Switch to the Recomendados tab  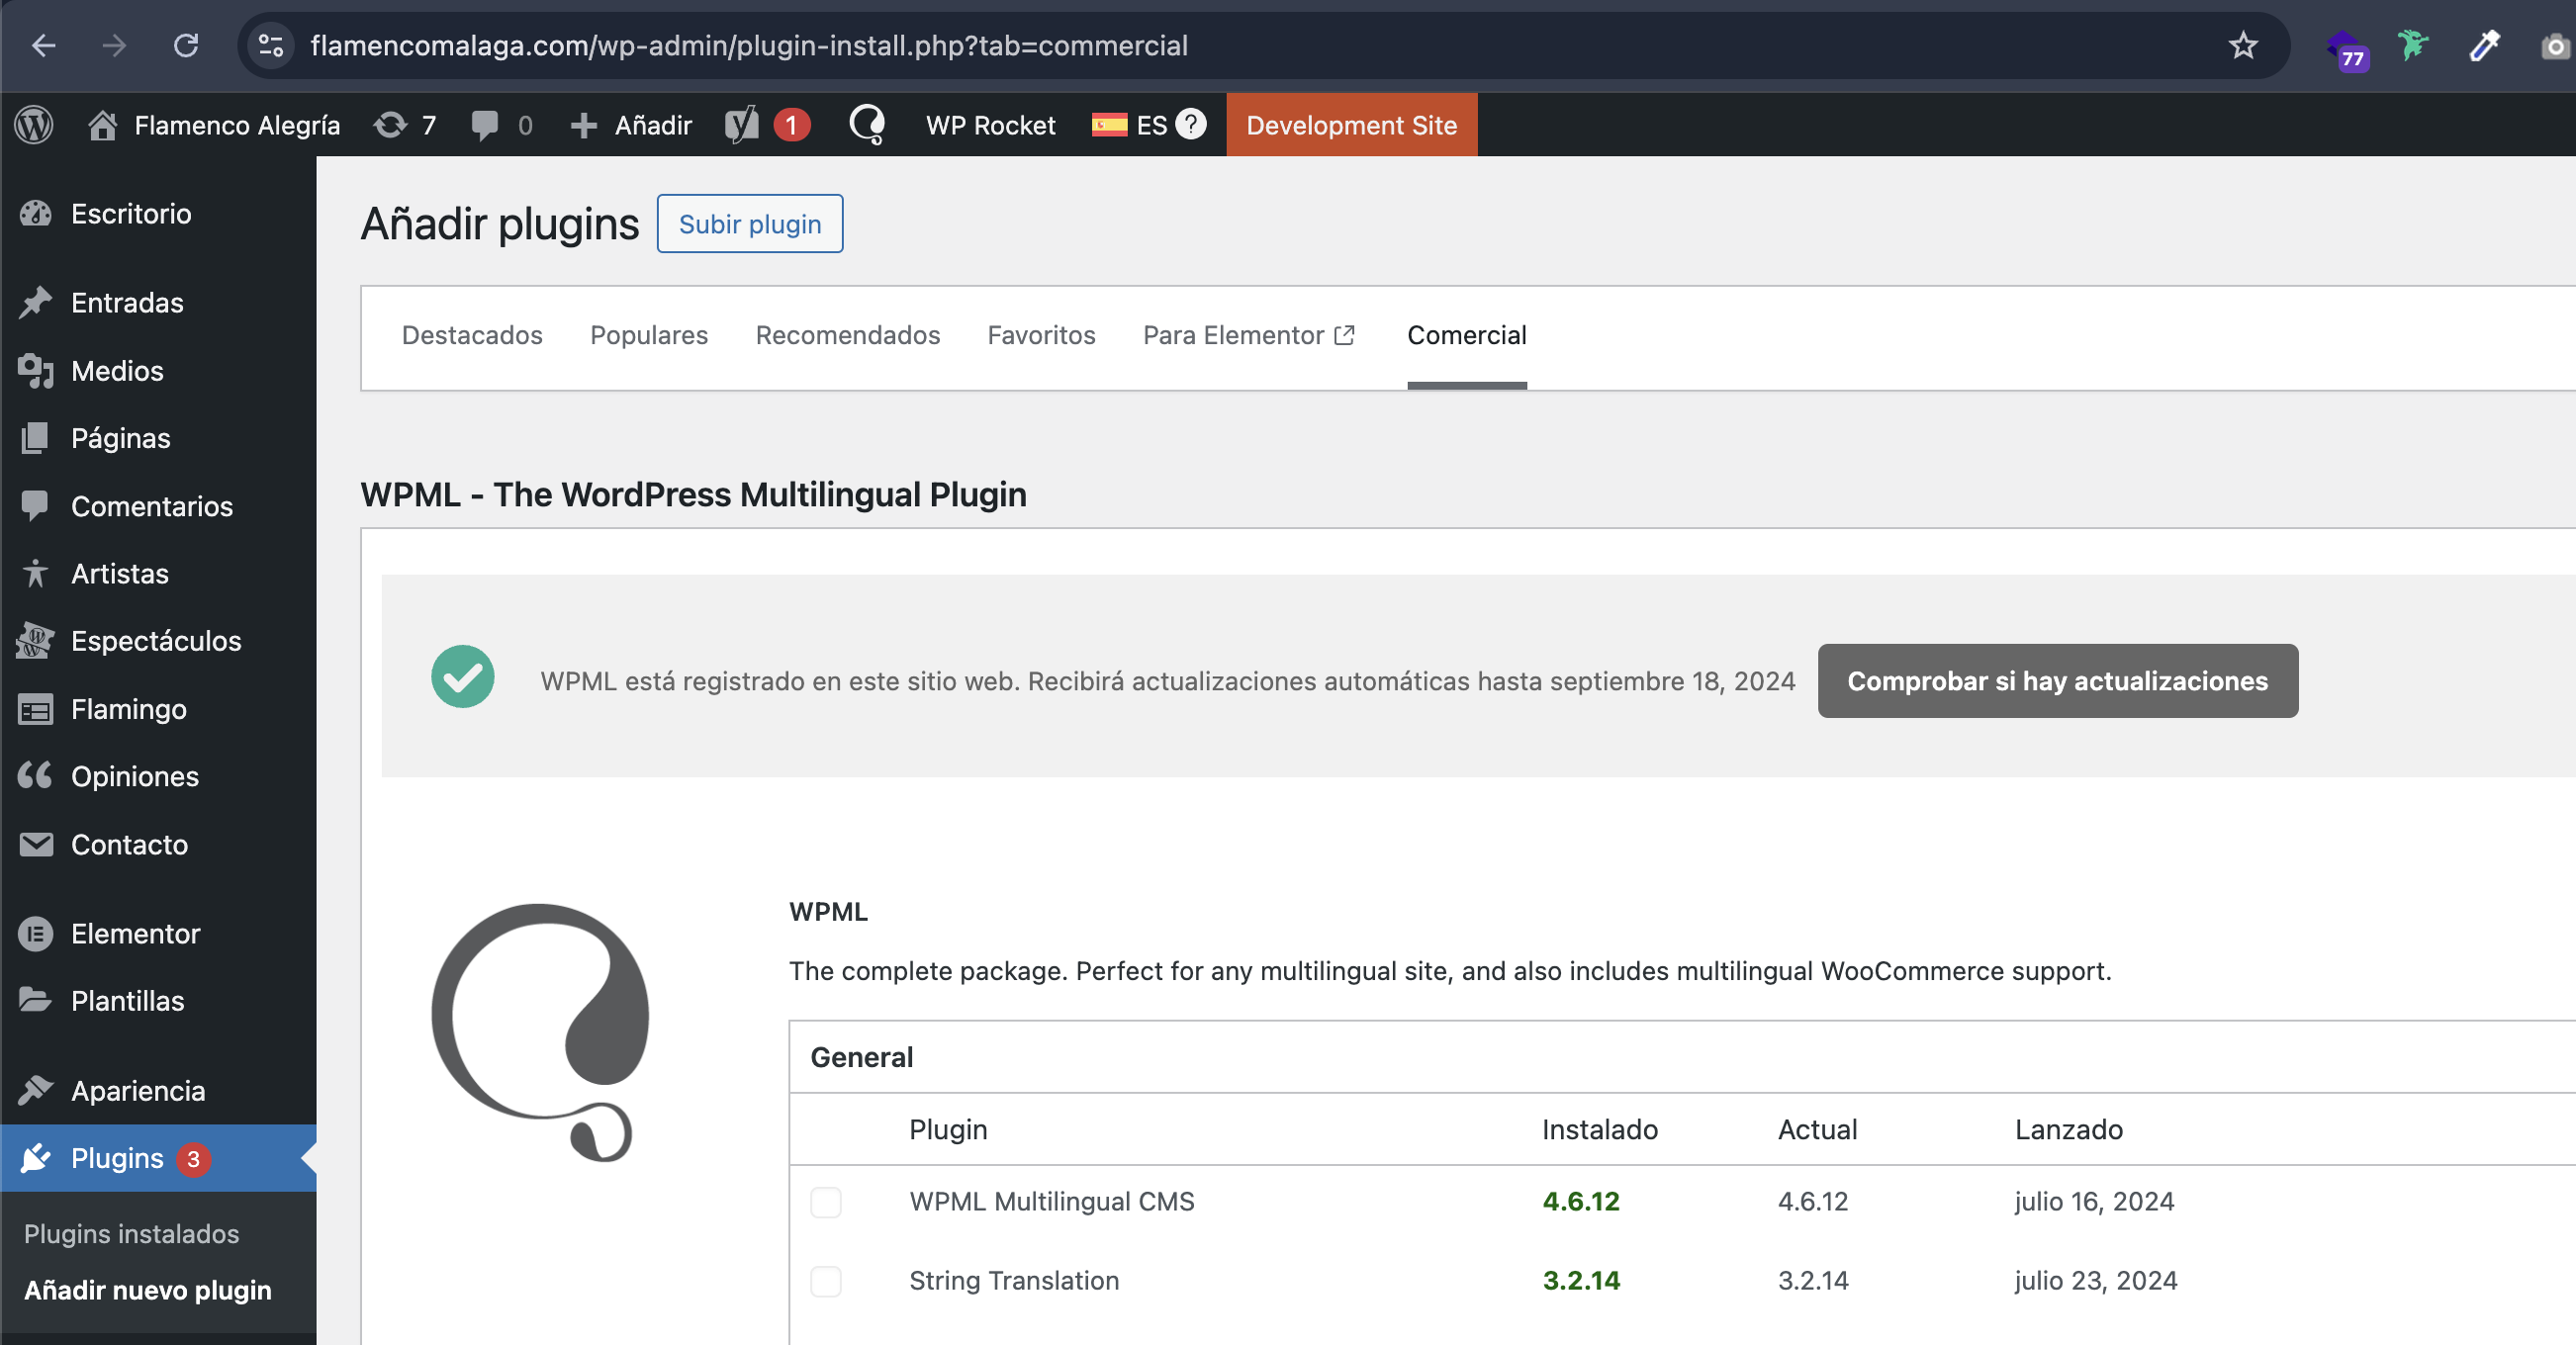pos(847,335)
